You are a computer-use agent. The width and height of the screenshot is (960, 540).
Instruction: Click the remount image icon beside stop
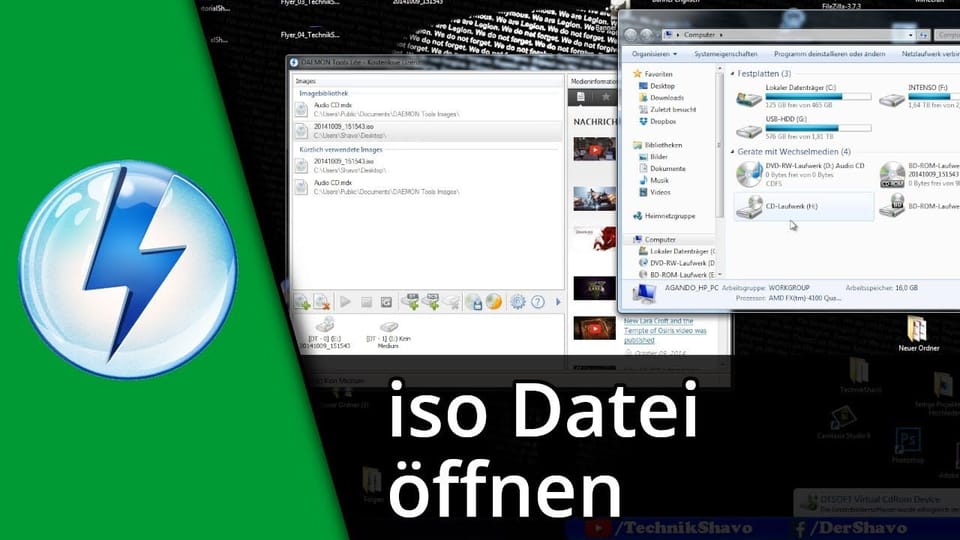(386, 302)
